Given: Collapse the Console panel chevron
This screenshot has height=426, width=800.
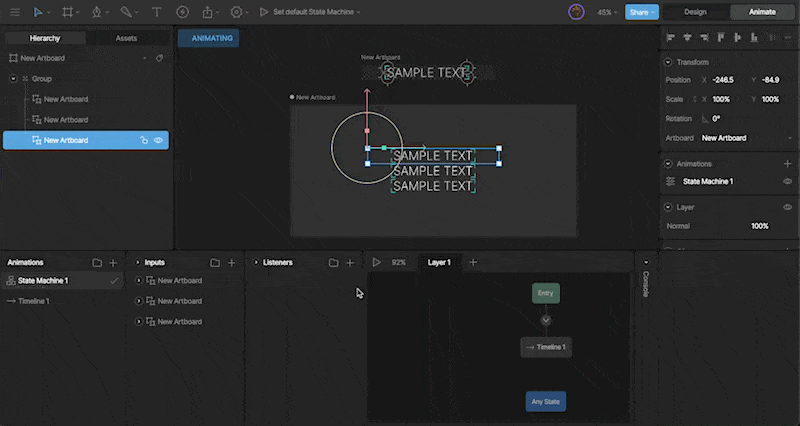Looking at the screenshot, I should click(646, 263).
